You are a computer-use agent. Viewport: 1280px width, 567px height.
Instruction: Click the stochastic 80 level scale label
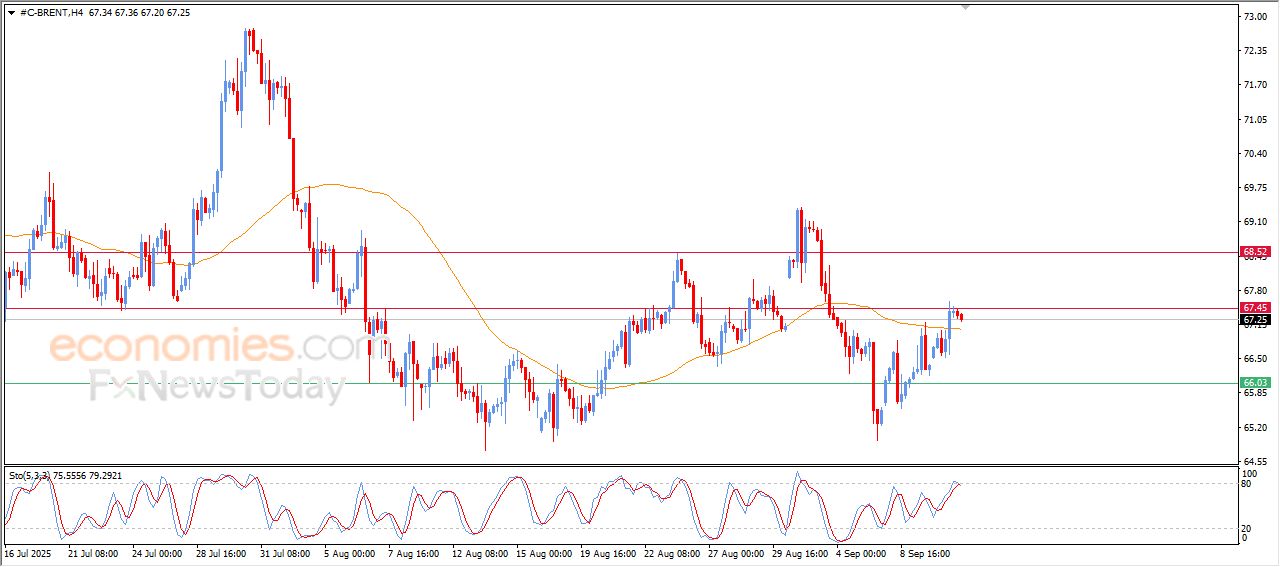tap(1245, 484)
